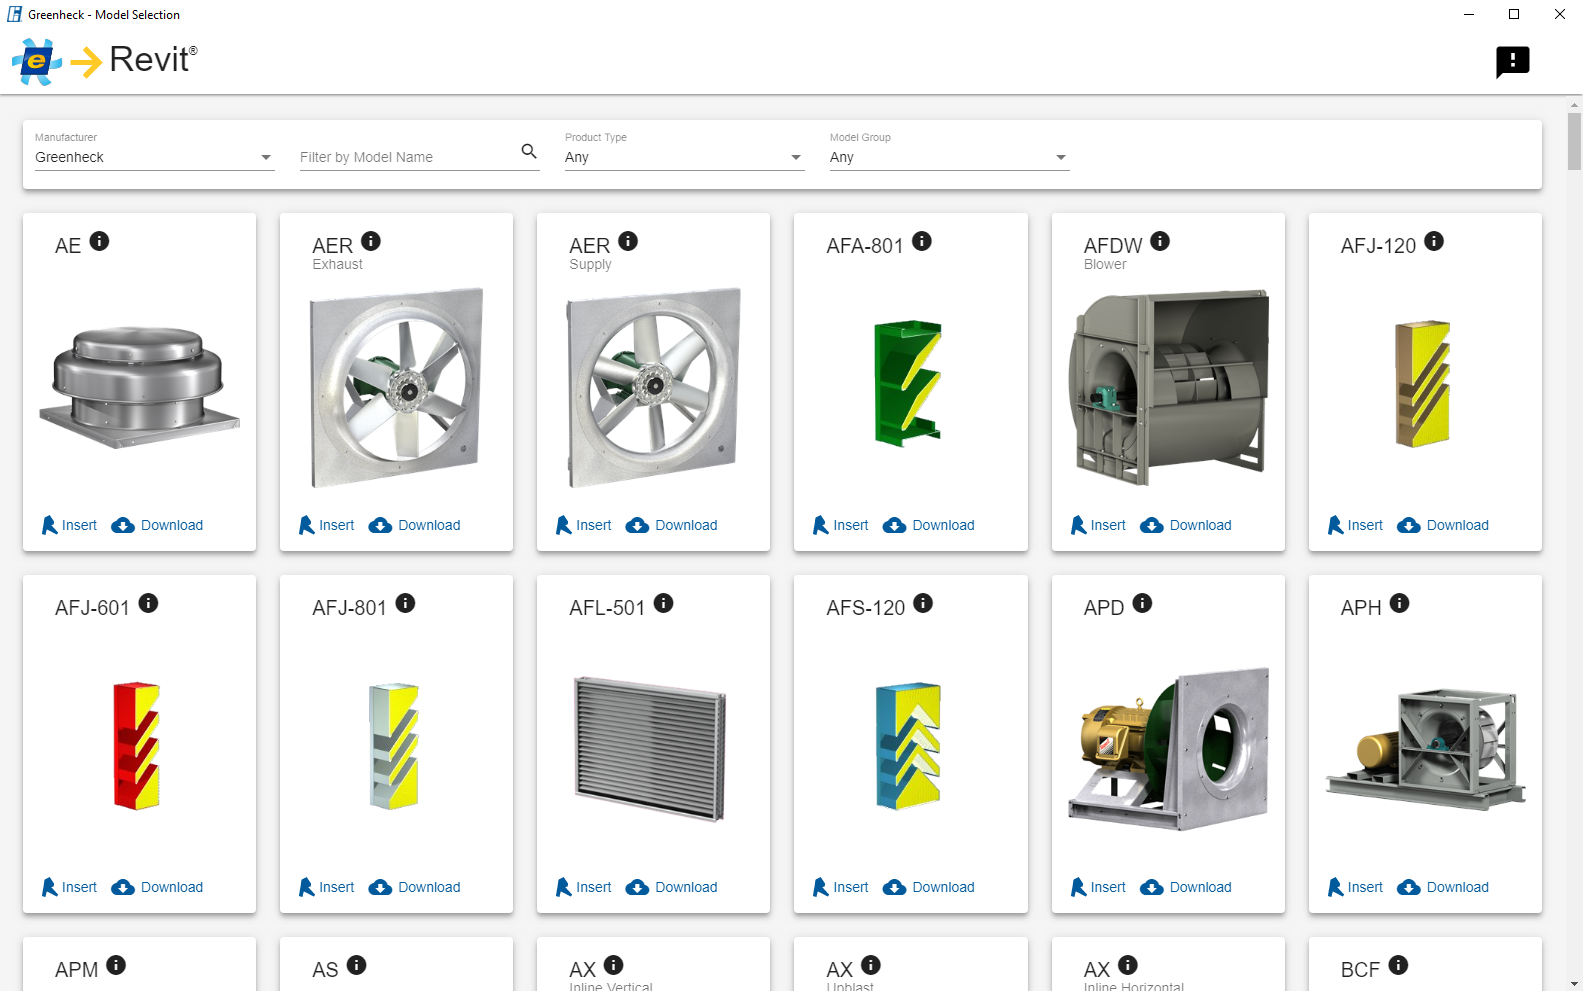Viewport: 1583px width, 991px height.
Task: Open the feedback icon in the header
Action: [1512, 61]
